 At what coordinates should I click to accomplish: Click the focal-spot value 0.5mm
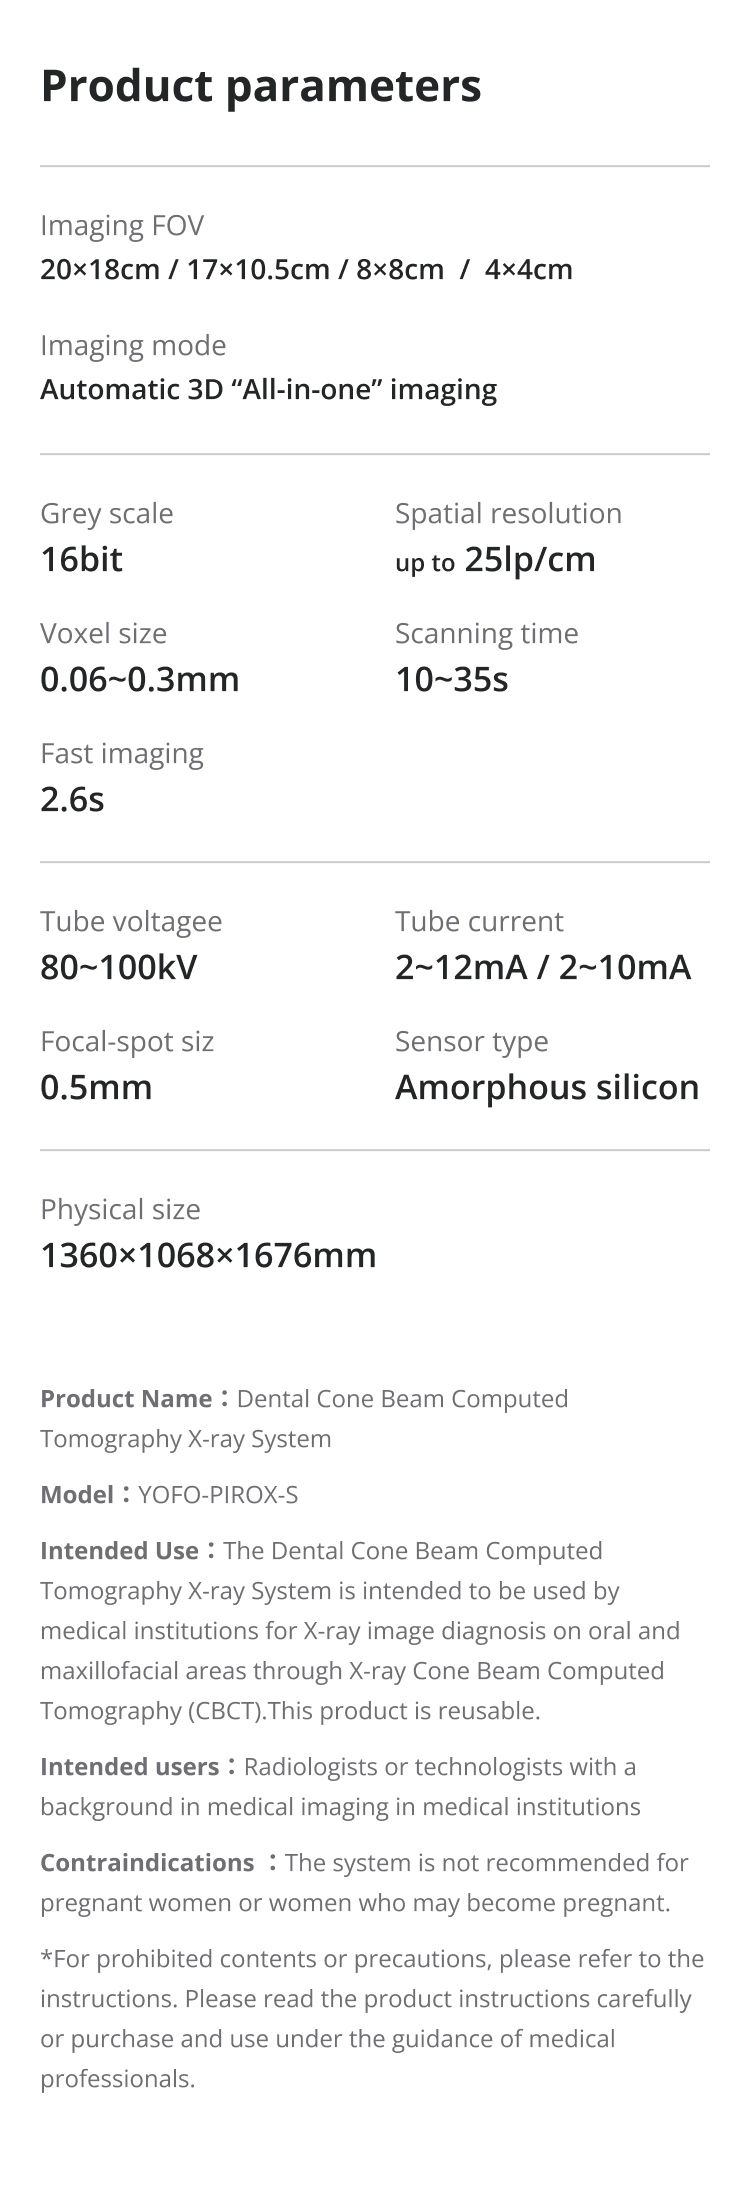pos(96,1088)
